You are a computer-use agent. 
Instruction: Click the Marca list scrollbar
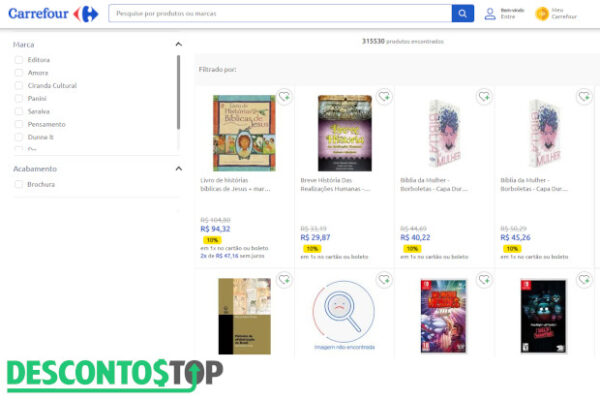point(178,92)
